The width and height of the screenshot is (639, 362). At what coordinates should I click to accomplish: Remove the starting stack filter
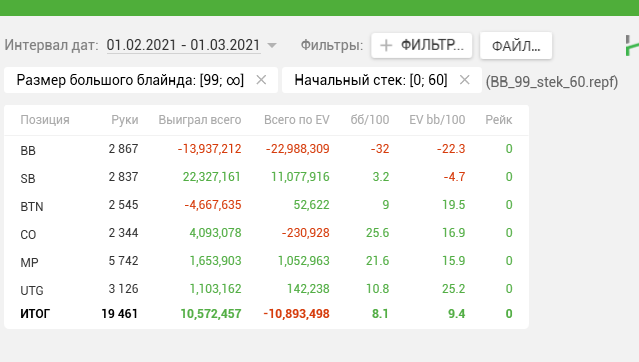click(465, 80)
